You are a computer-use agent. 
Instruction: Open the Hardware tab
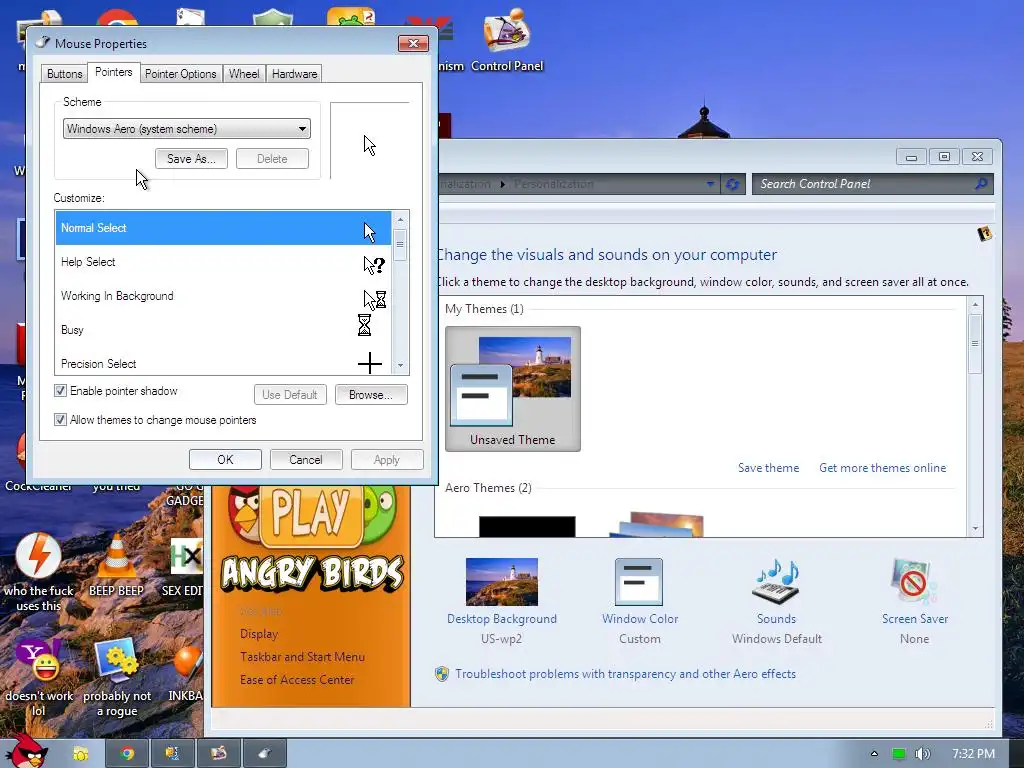295,74
